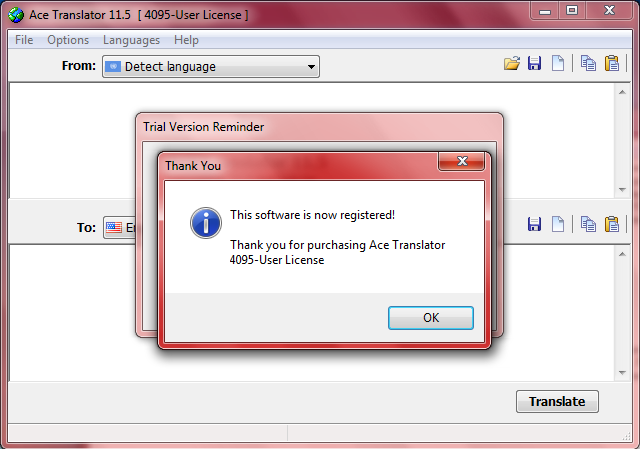
Task: Save translation using lower floppy disk icon
Action: [534, 224]
